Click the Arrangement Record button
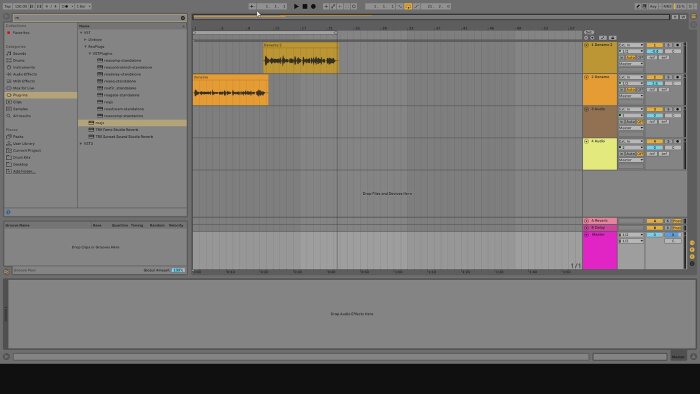The height and width of the screenshot is (394, 700). [x=313, y=6]
